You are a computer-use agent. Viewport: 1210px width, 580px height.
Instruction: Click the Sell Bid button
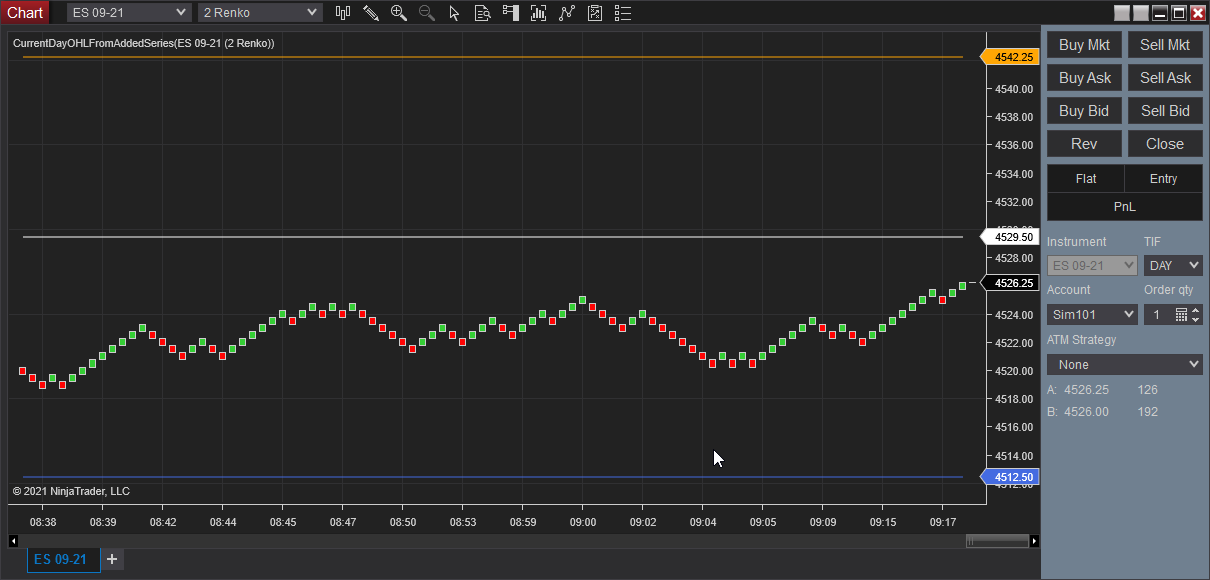pos(1165,111)
